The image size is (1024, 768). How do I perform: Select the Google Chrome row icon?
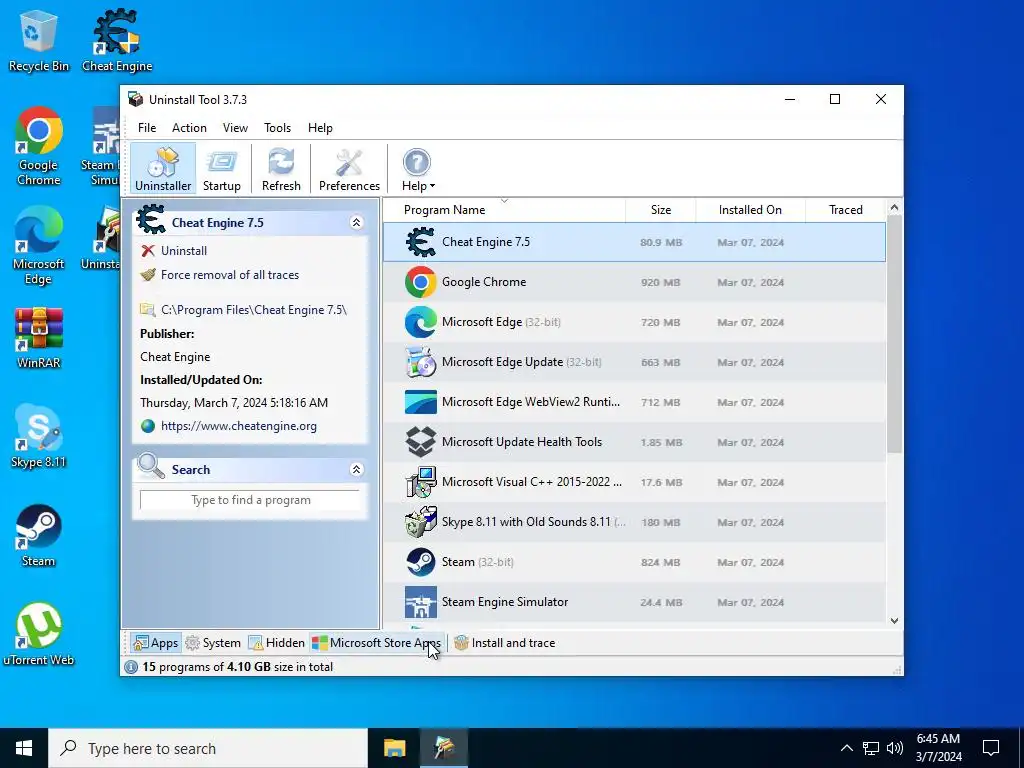coord(421,282)
